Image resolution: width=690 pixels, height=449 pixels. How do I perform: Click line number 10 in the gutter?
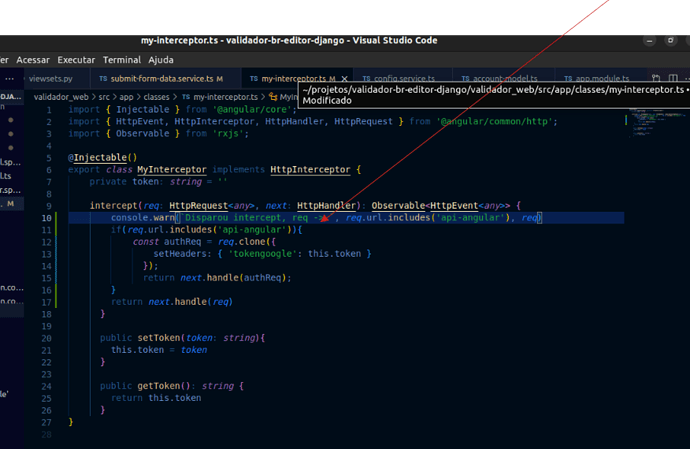coord(47,218)
